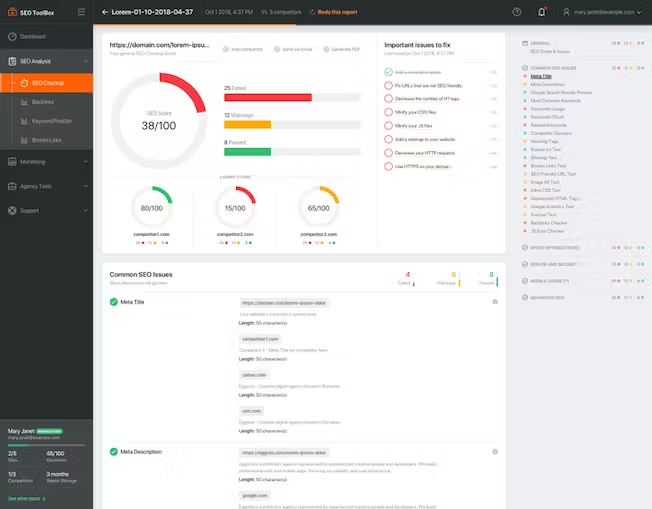This screenshot has width=652, height=509.
Task: Check off 'Decrease the number of H1 tags'
Action: [388, 99]
